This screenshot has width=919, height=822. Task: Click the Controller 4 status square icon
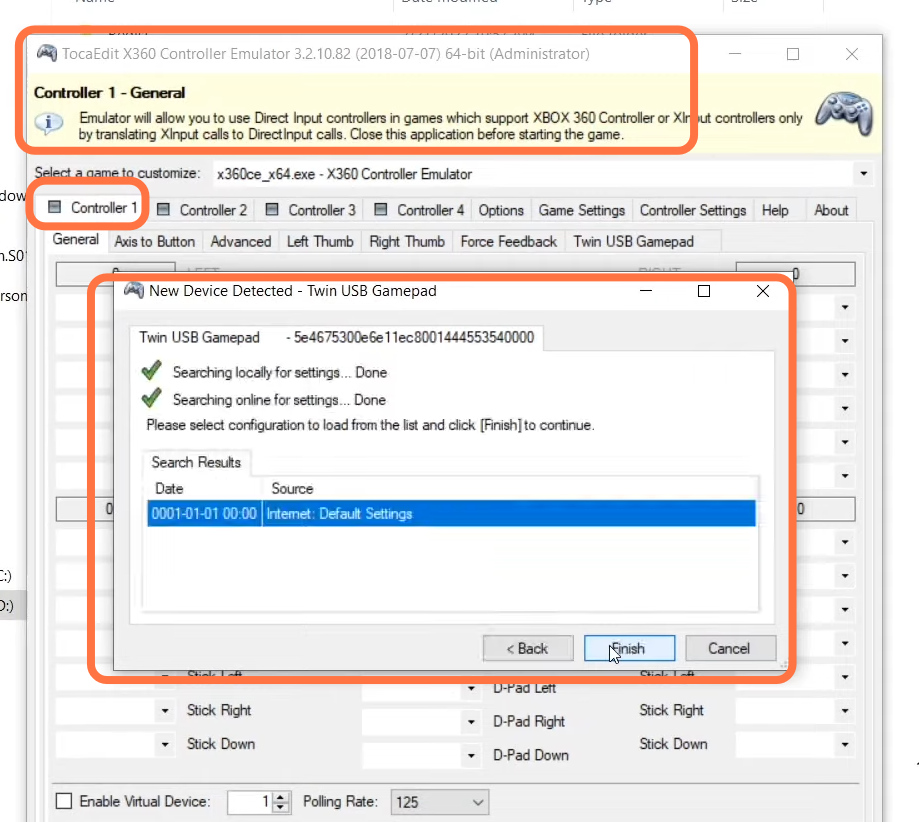click(380, 209)
